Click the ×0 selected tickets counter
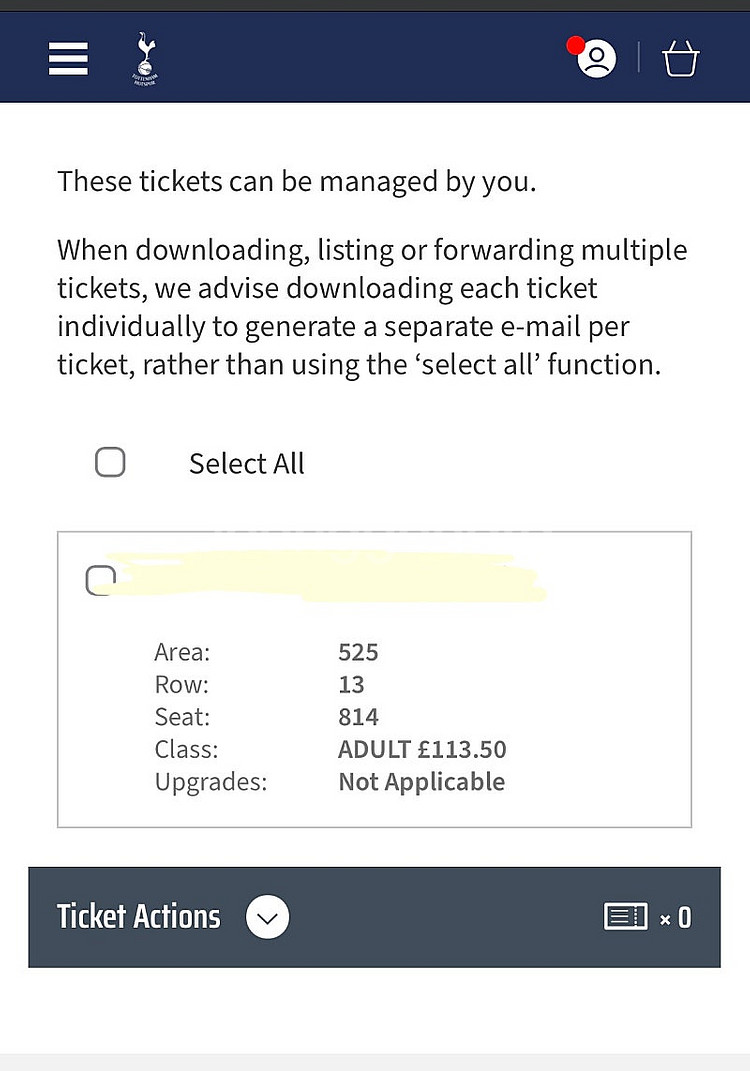The width and height of the screenshot is (750, 1071). coord(676,917)
